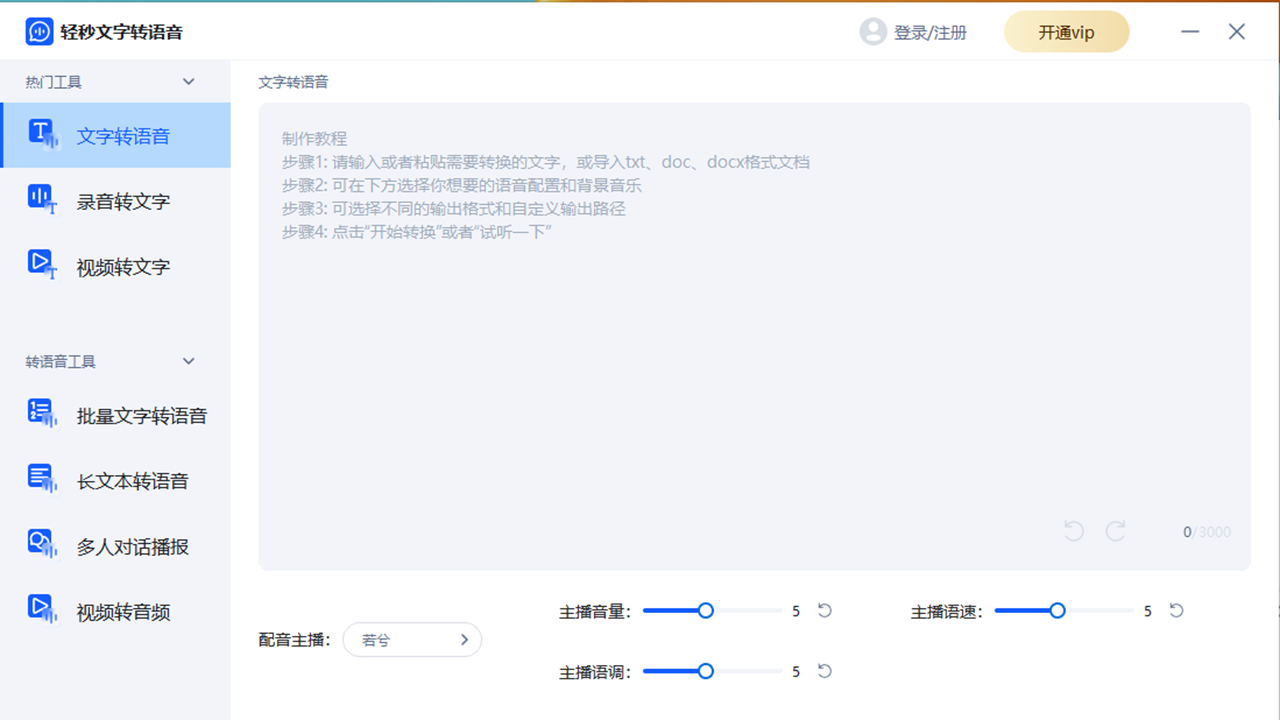Switch to the 文字转语音 tab

(292, 82)
